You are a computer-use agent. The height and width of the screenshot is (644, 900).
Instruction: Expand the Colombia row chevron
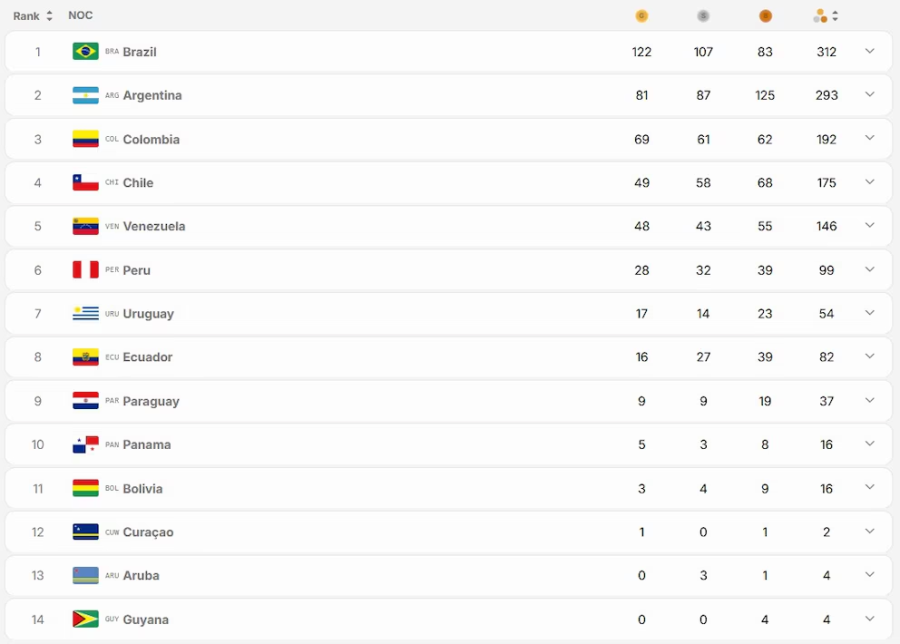(870, 138)
